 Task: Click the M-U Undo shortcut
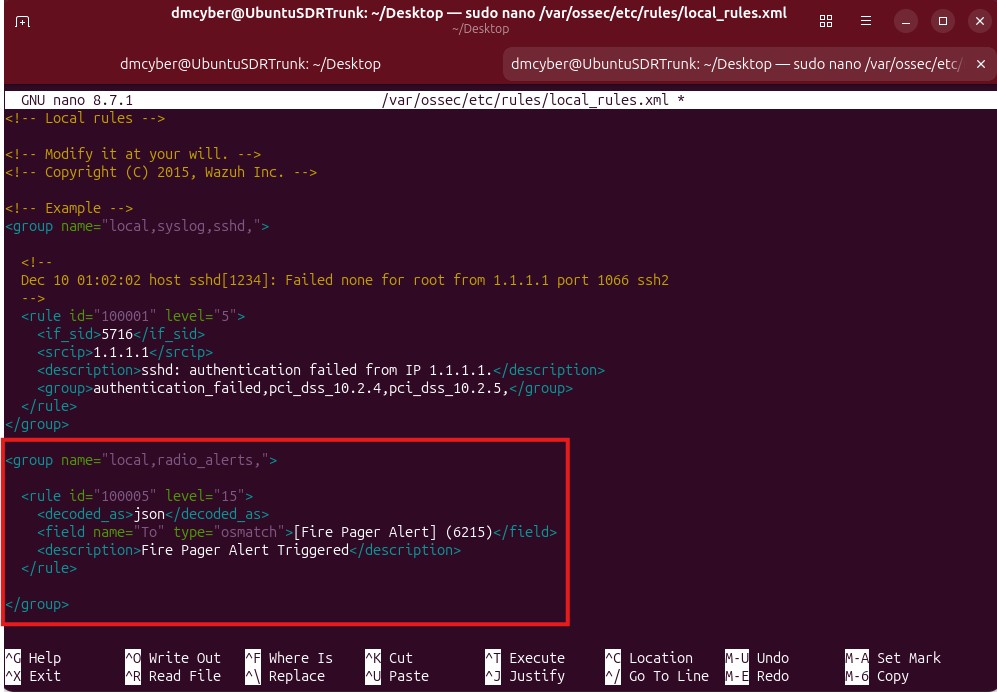(757, 658)
